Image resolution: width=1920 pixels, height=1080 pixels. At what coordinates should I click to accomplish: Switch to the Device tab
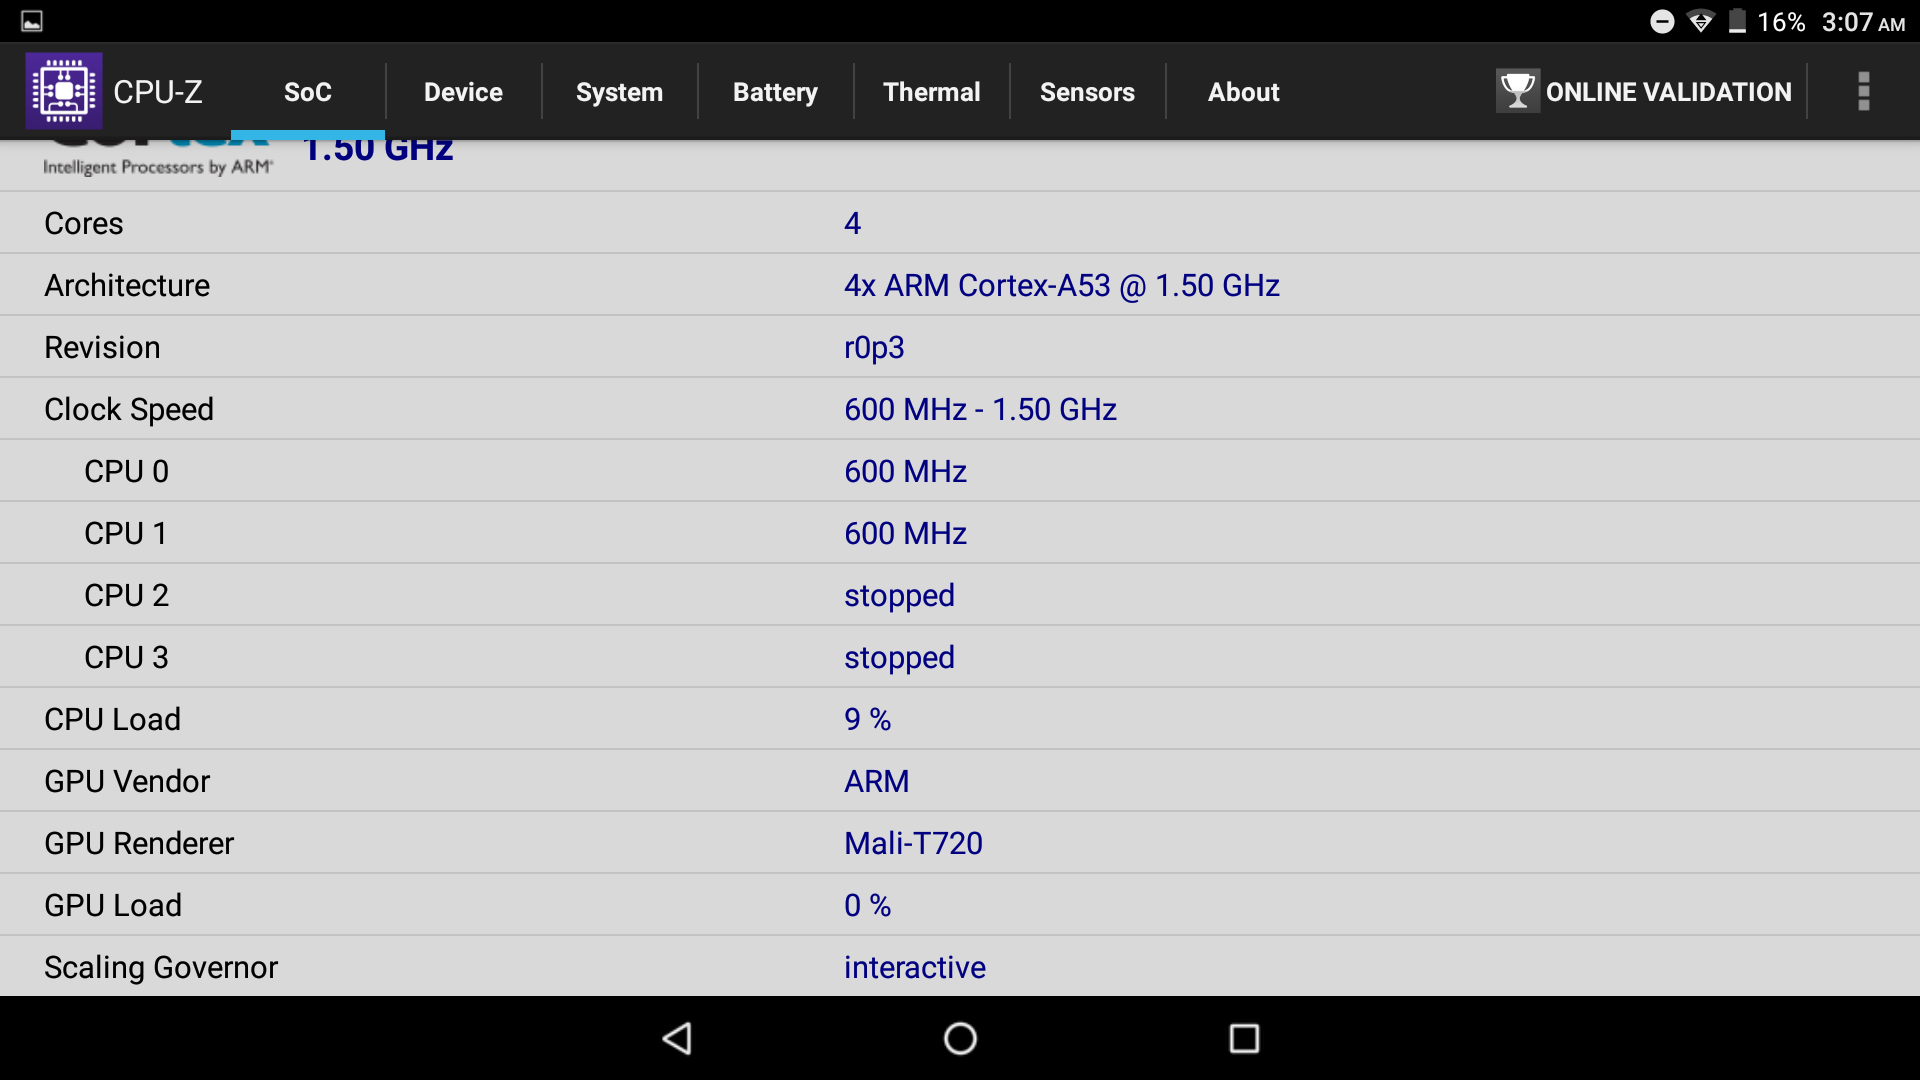463,92
